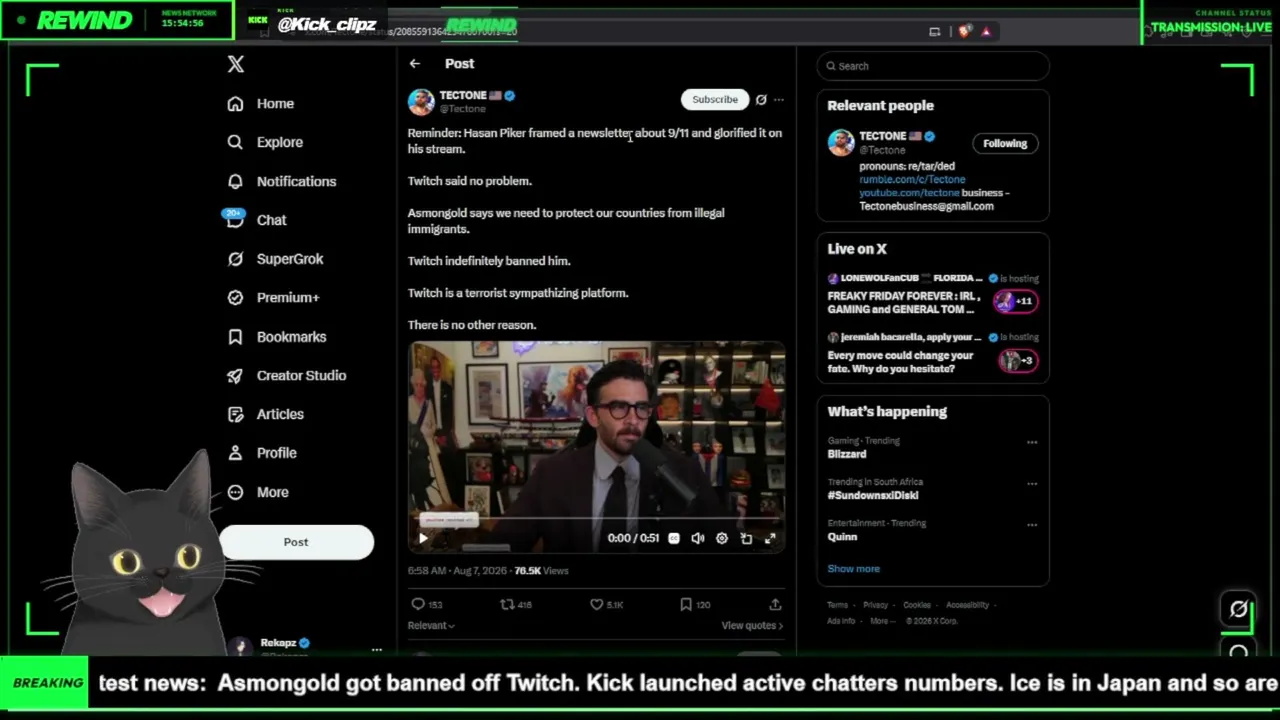Click the video progress bar
Image resolution: width=1280 pixels, height=720 pixels.
[596, 519]
